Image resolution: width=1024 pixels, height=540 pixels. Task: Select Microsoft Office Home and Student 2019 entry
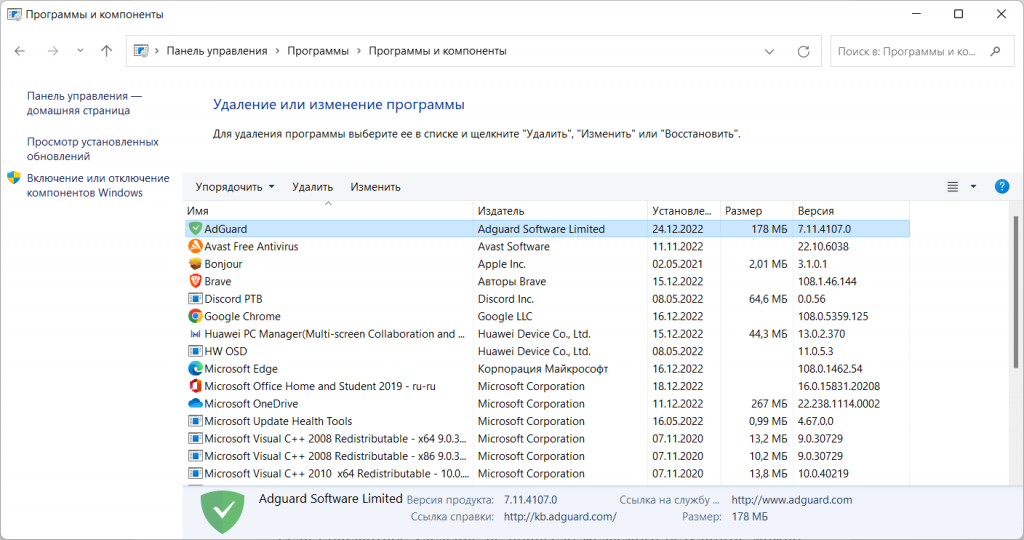pos(320,386)
